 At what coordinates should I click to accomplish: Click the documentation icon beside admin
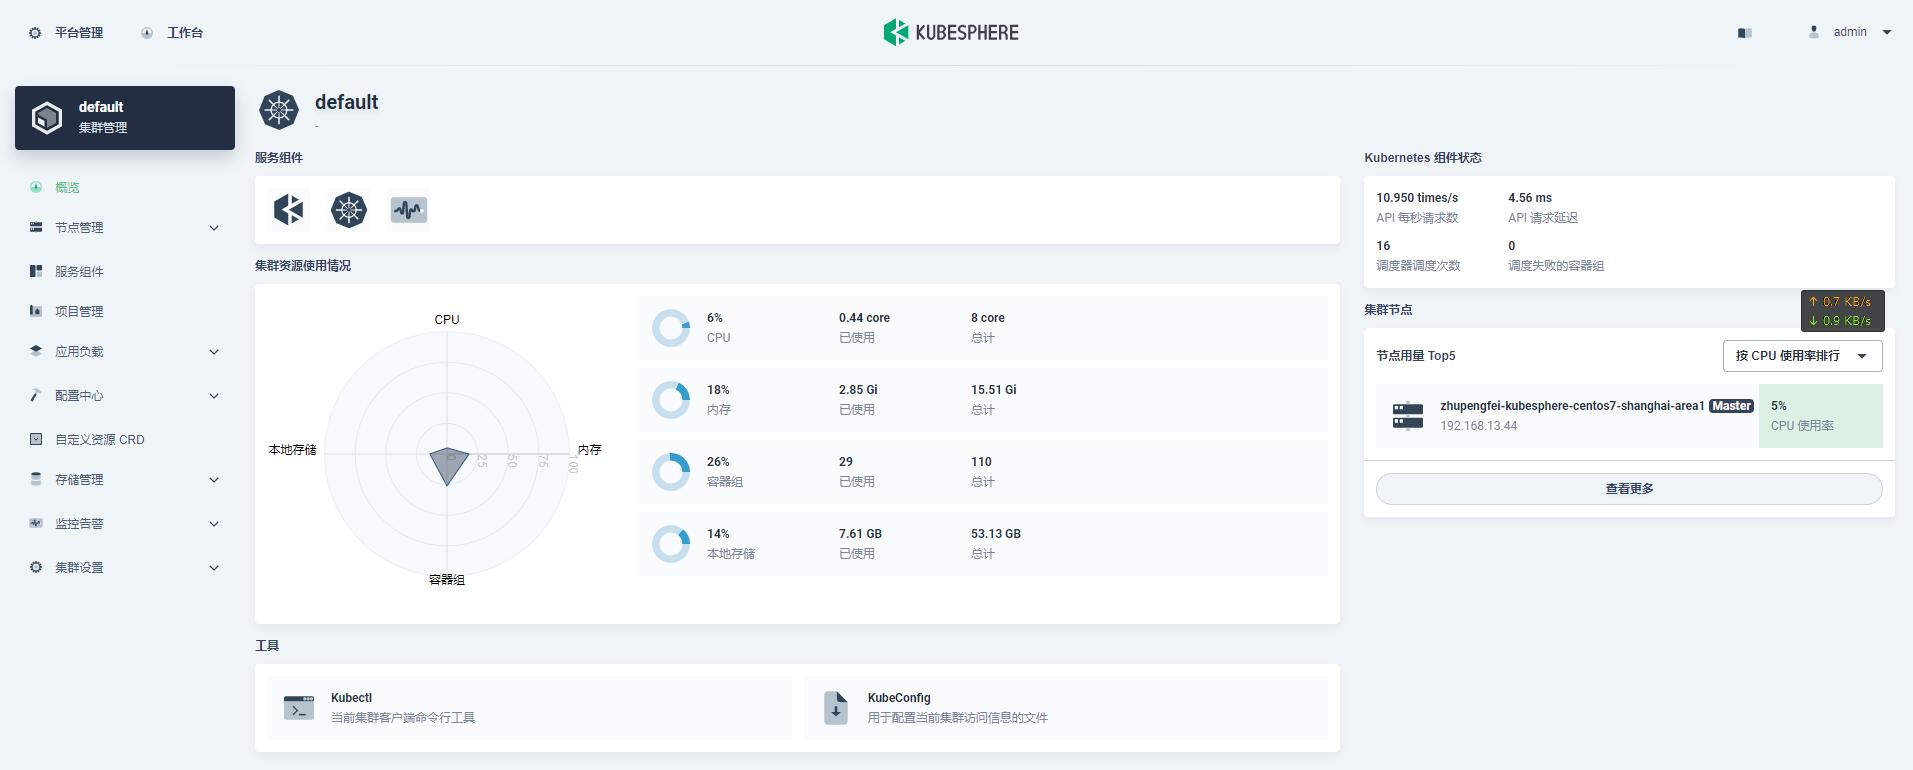tap(1745, 33)
